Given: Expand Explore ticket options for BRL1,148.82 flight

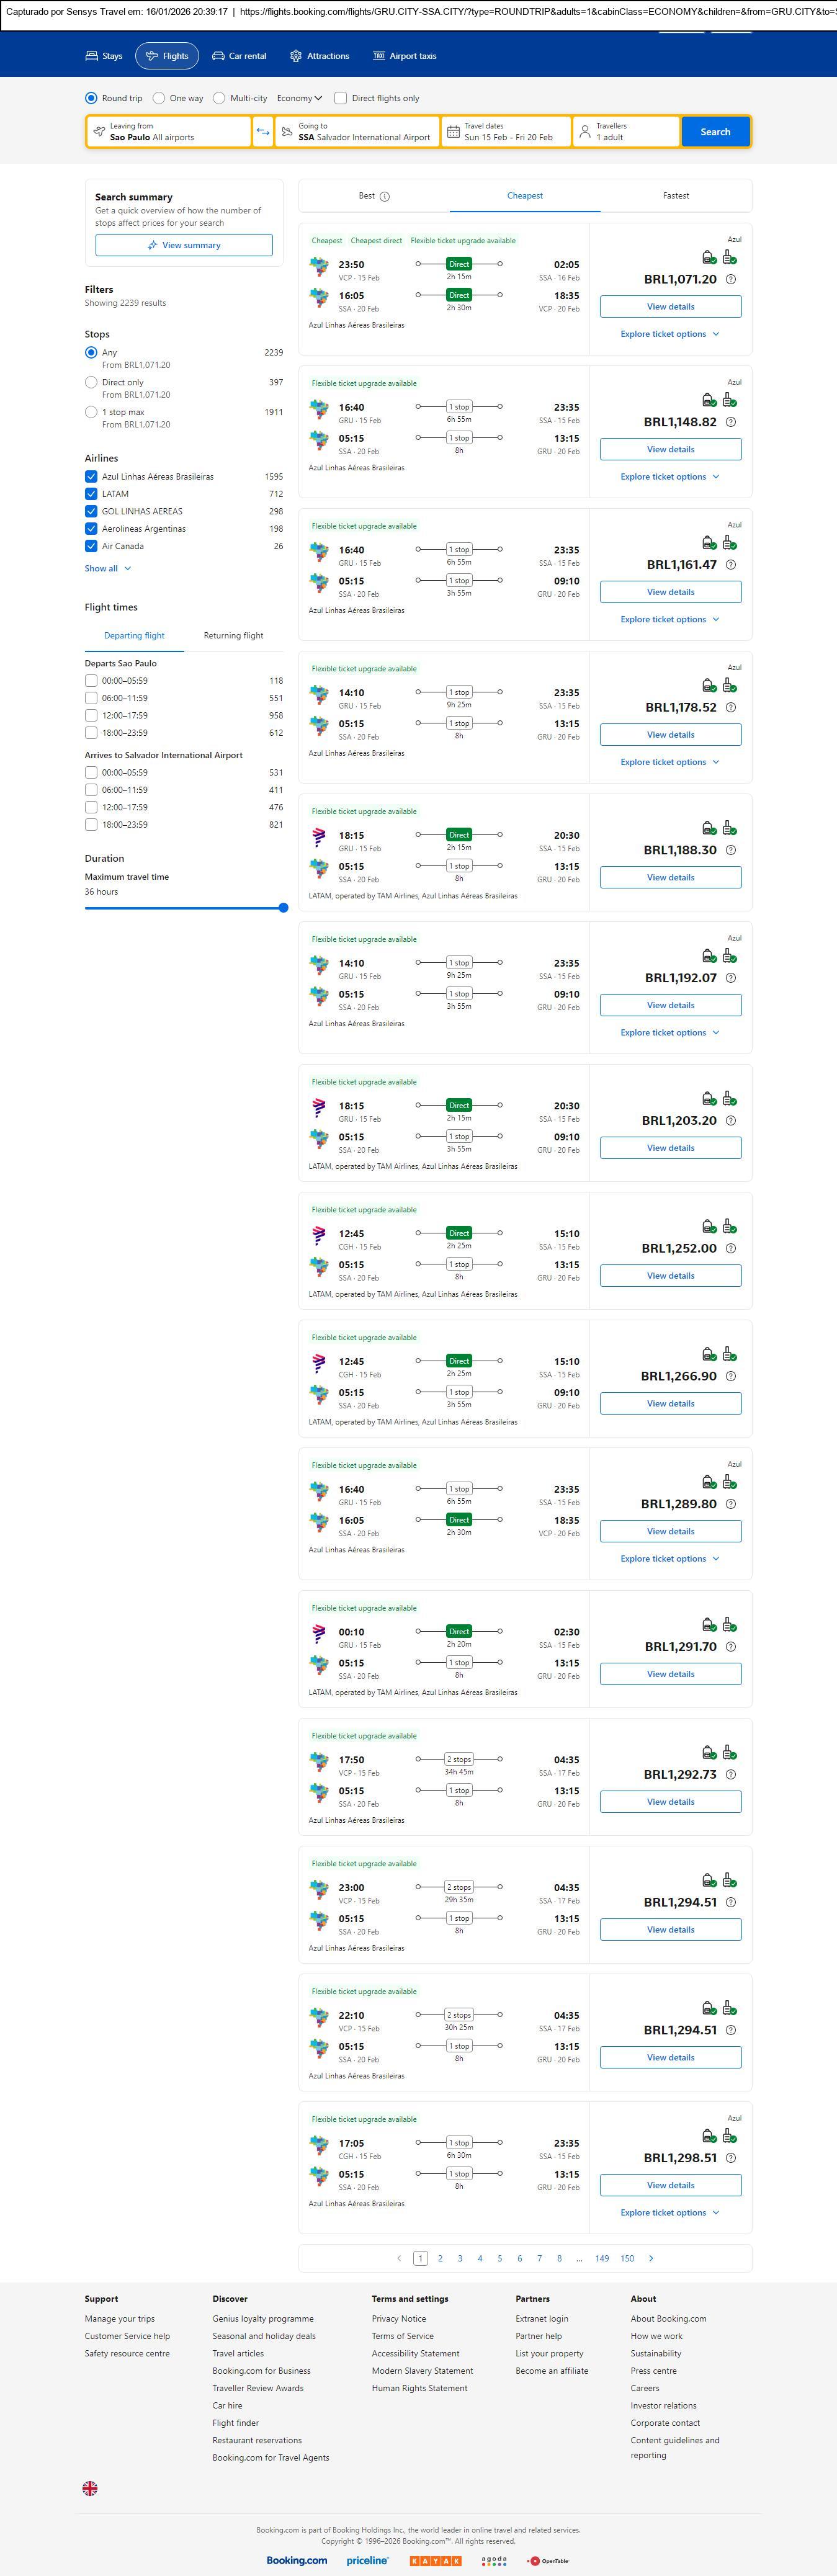Looking at the screenshot, I should tap(669, 477).
